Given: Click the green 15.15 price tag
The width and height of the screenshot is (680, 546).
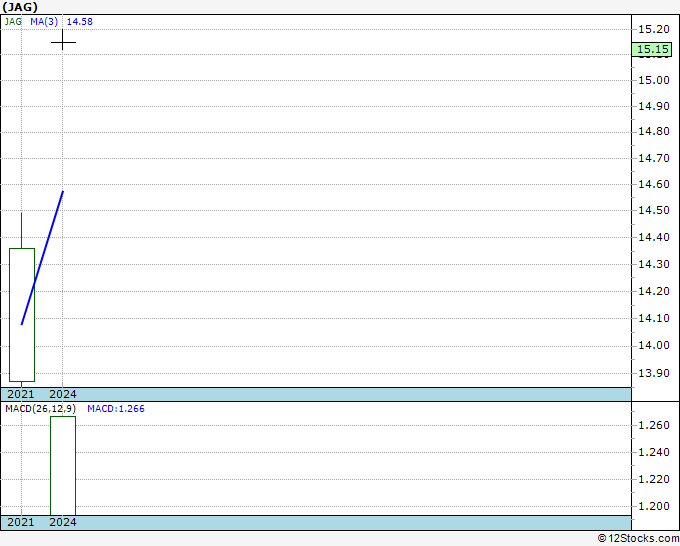Looking at the screenshot, I should click(x=651, y=49).
